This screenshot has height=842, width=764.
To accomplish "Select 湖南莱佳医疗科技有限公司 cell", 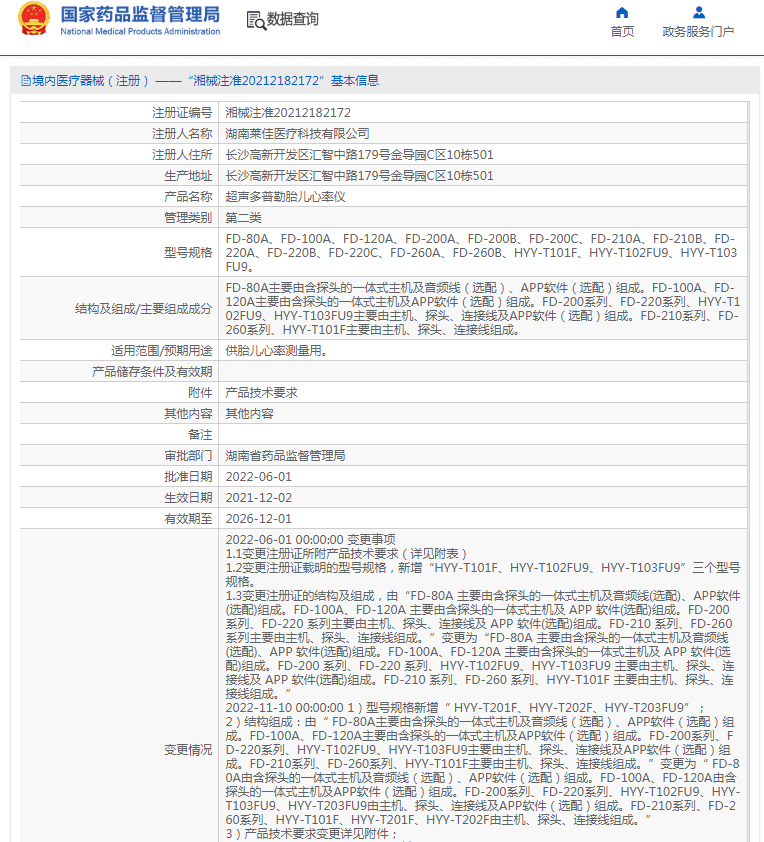I will coord(297,134).
